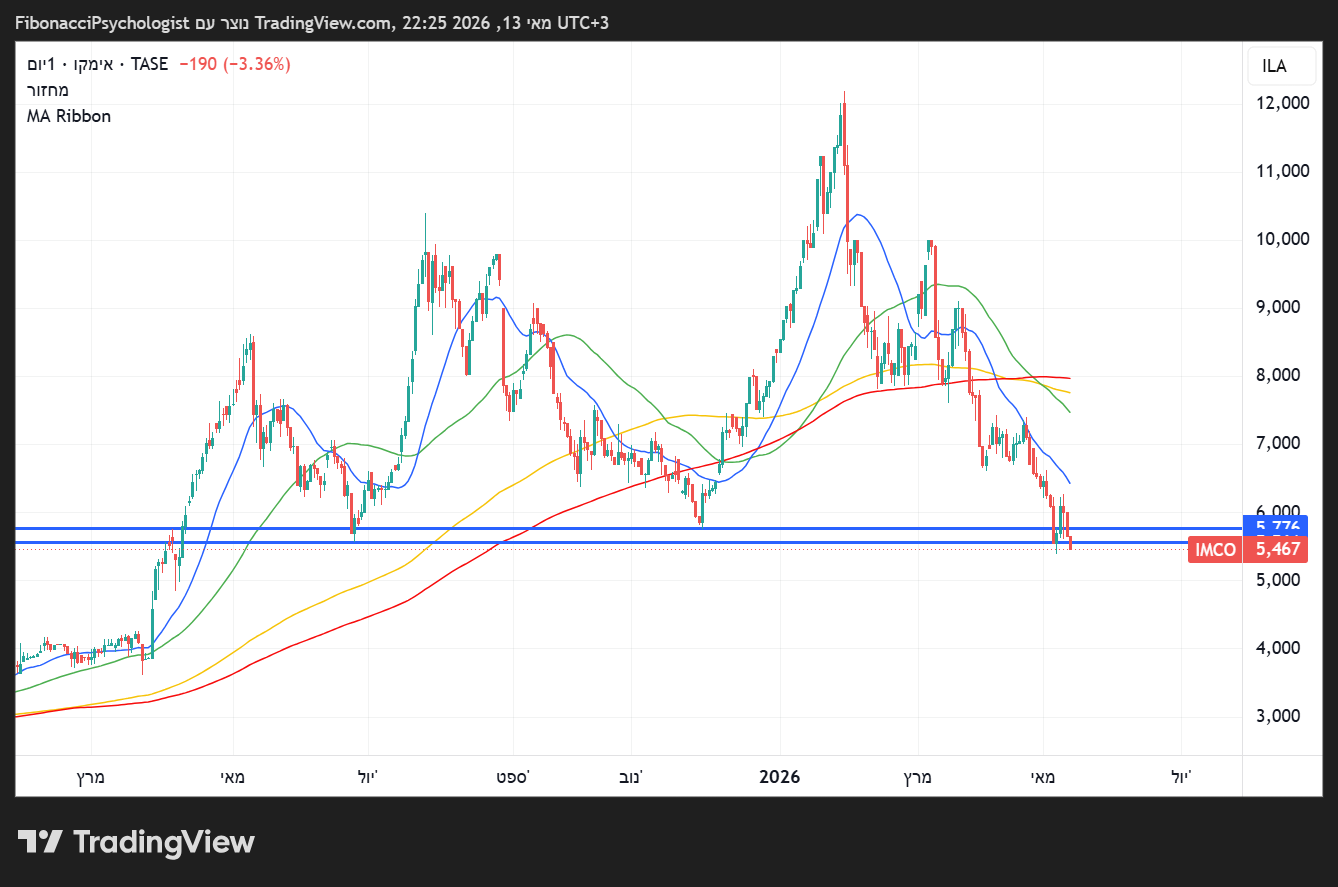Click the FibonacciPsychologist author name in header
Screen dimensions: 1338x887
click(x=102, y=23)
